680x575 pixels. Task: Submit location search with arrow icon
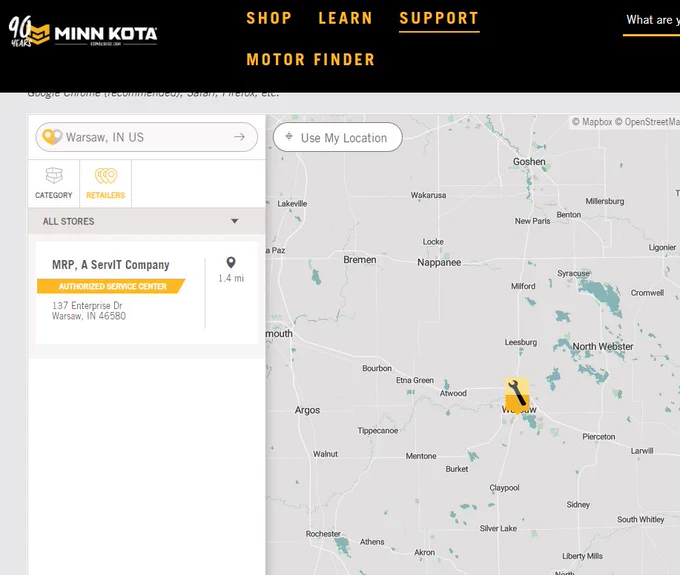(x=239, y=137)
